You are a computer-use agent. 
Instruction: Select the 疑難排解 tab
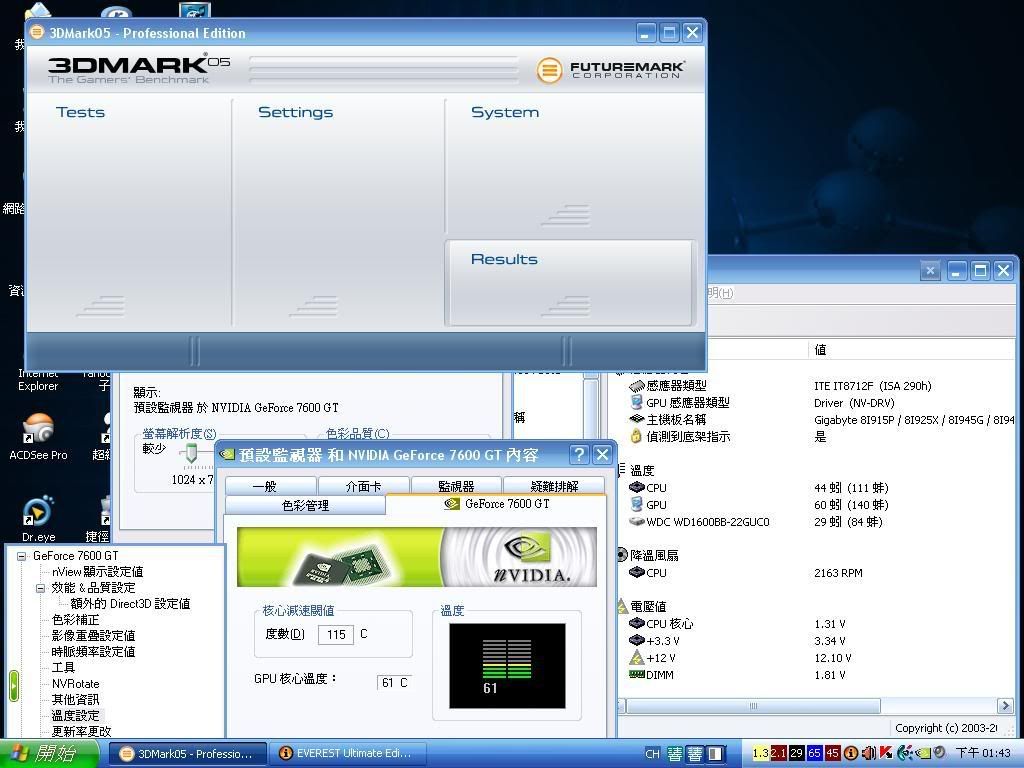coord(555,487)
